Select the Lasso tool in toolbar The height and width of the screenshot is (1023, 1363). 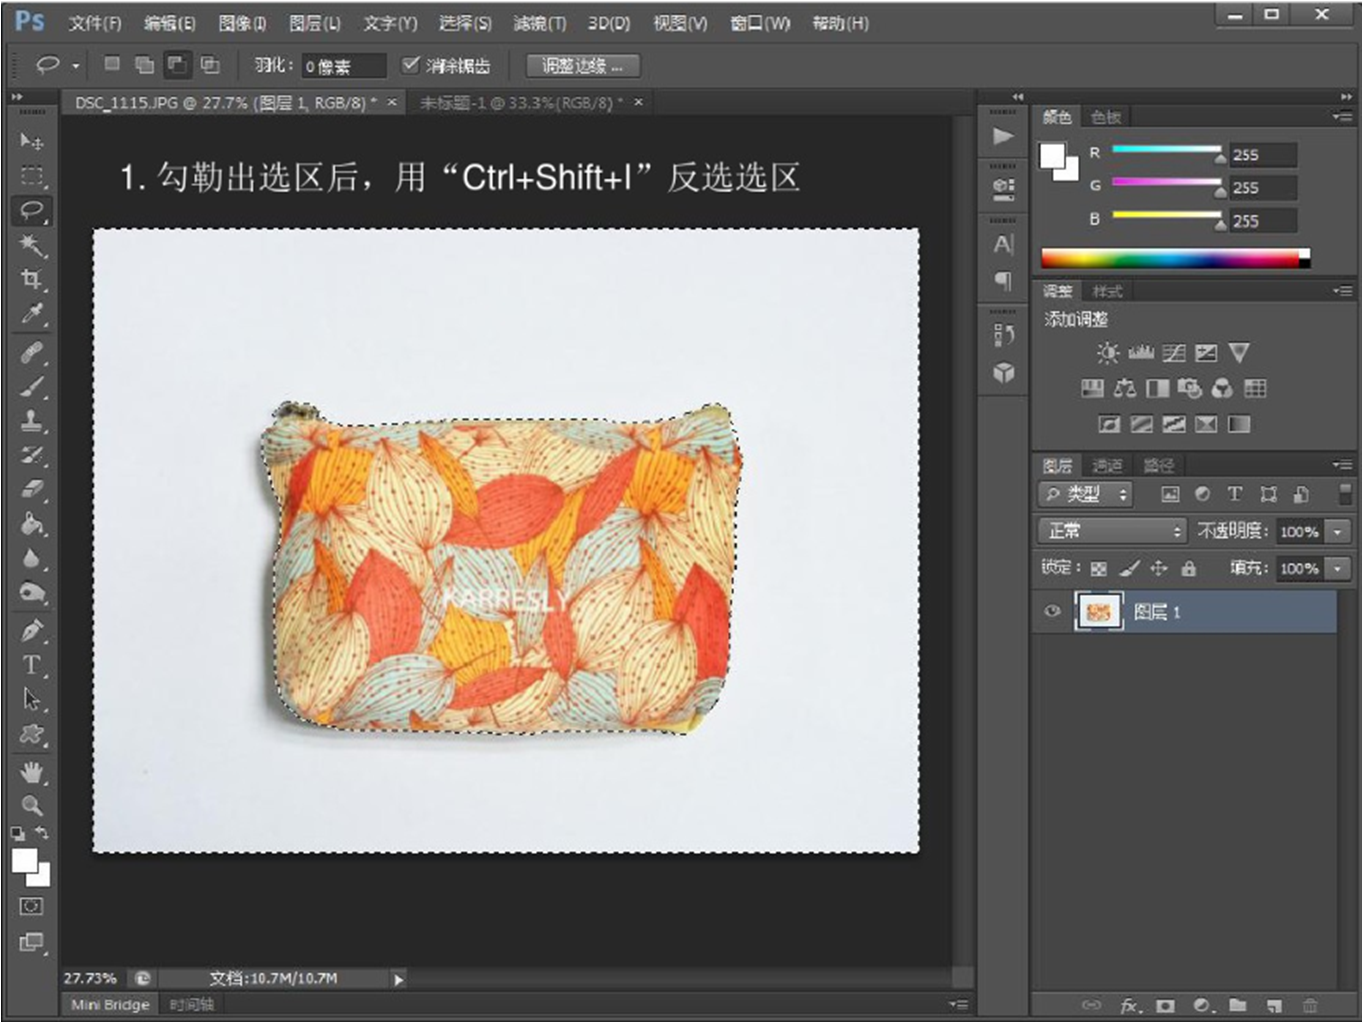[32, 210]
